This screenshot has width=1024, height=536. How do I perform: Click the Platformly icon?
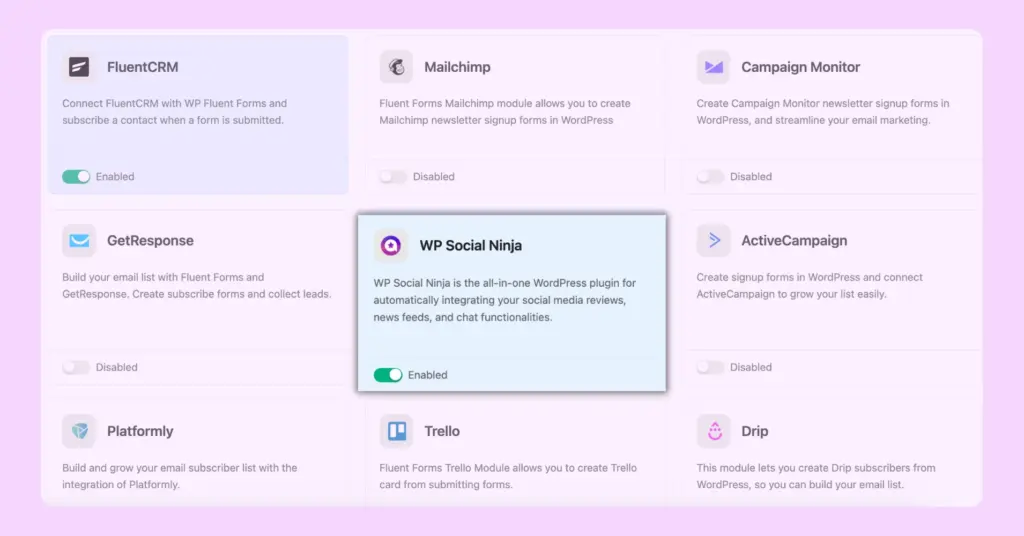(x=79, y=431)
